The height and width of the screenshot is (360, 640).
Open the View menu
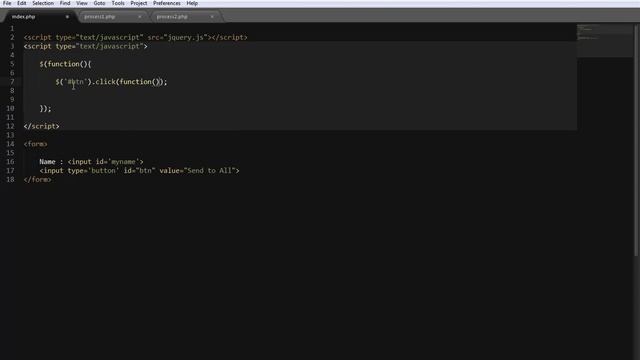tap(82, 3)
